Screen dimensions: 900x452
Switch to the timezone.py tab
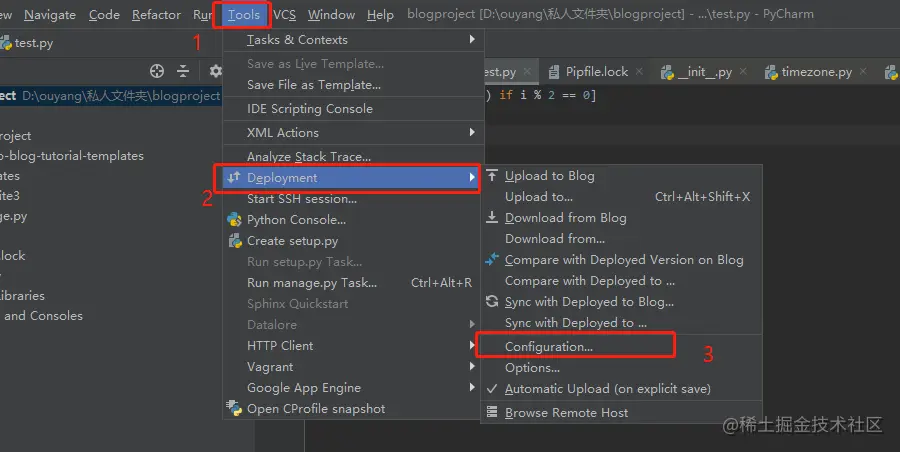pyautogui.click(x=816, y=72)
